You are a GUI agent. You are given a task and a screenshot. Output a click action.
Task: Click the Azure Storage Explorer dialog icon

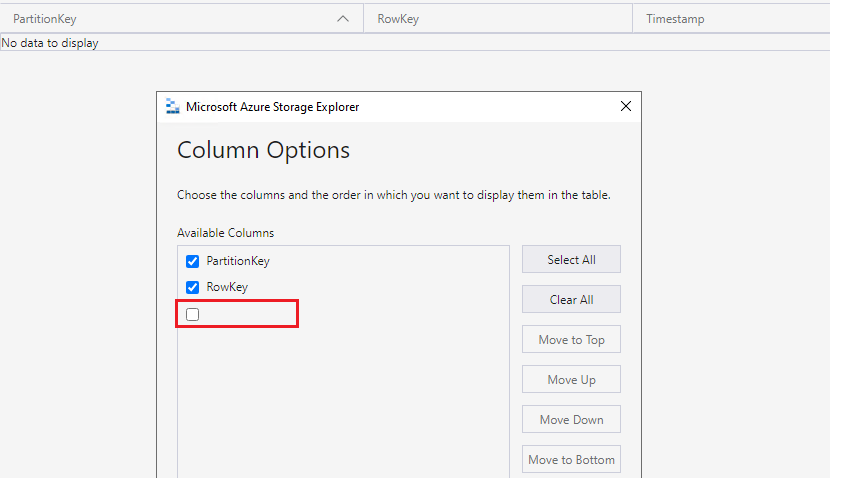point(172,107)
